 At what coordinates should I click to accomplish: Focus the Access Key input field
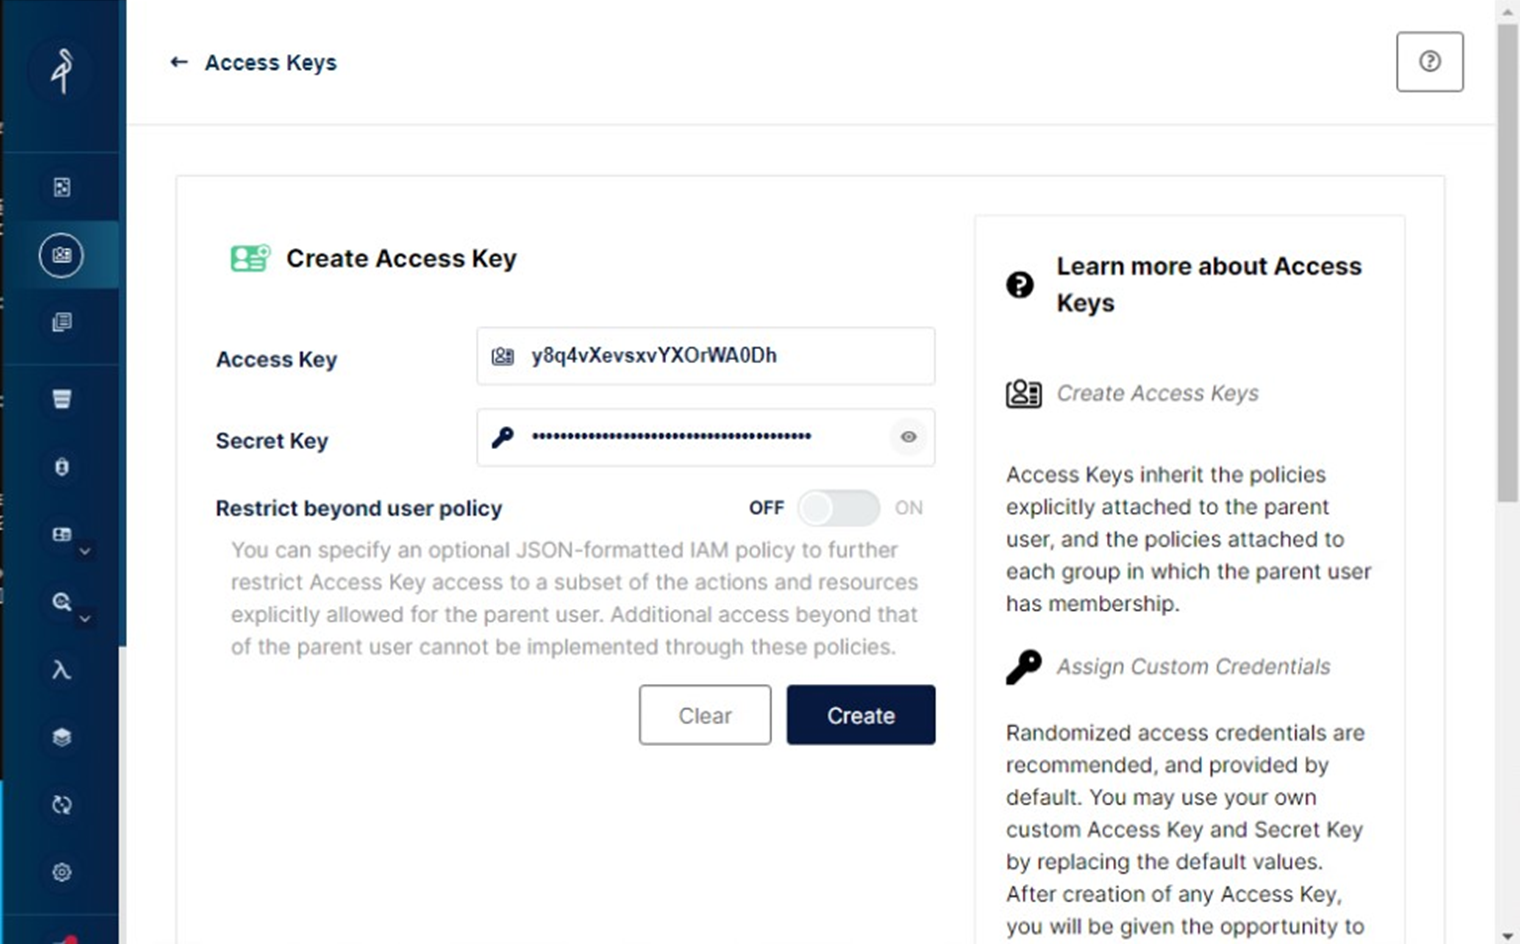tap(706, 356)
